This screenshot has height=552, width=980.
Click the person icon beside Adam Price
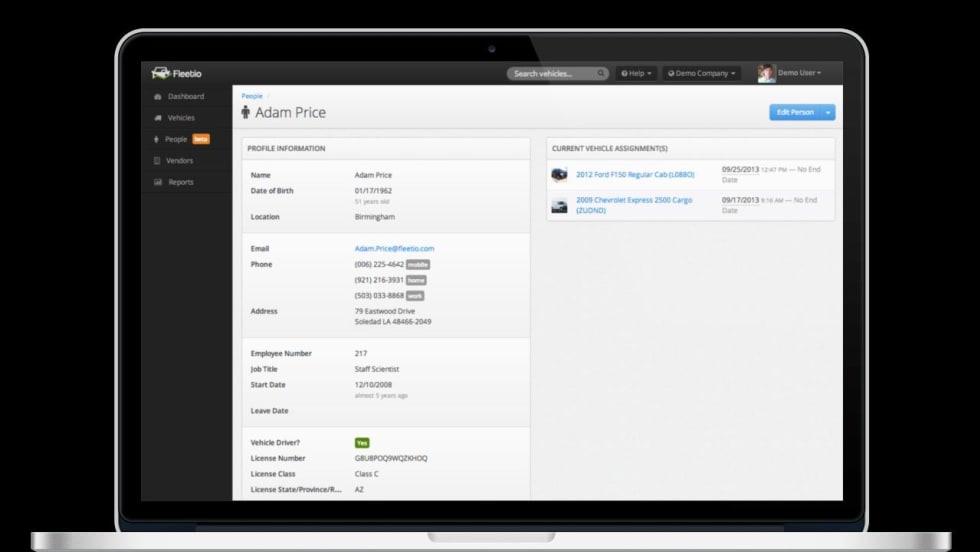[246, 113]
